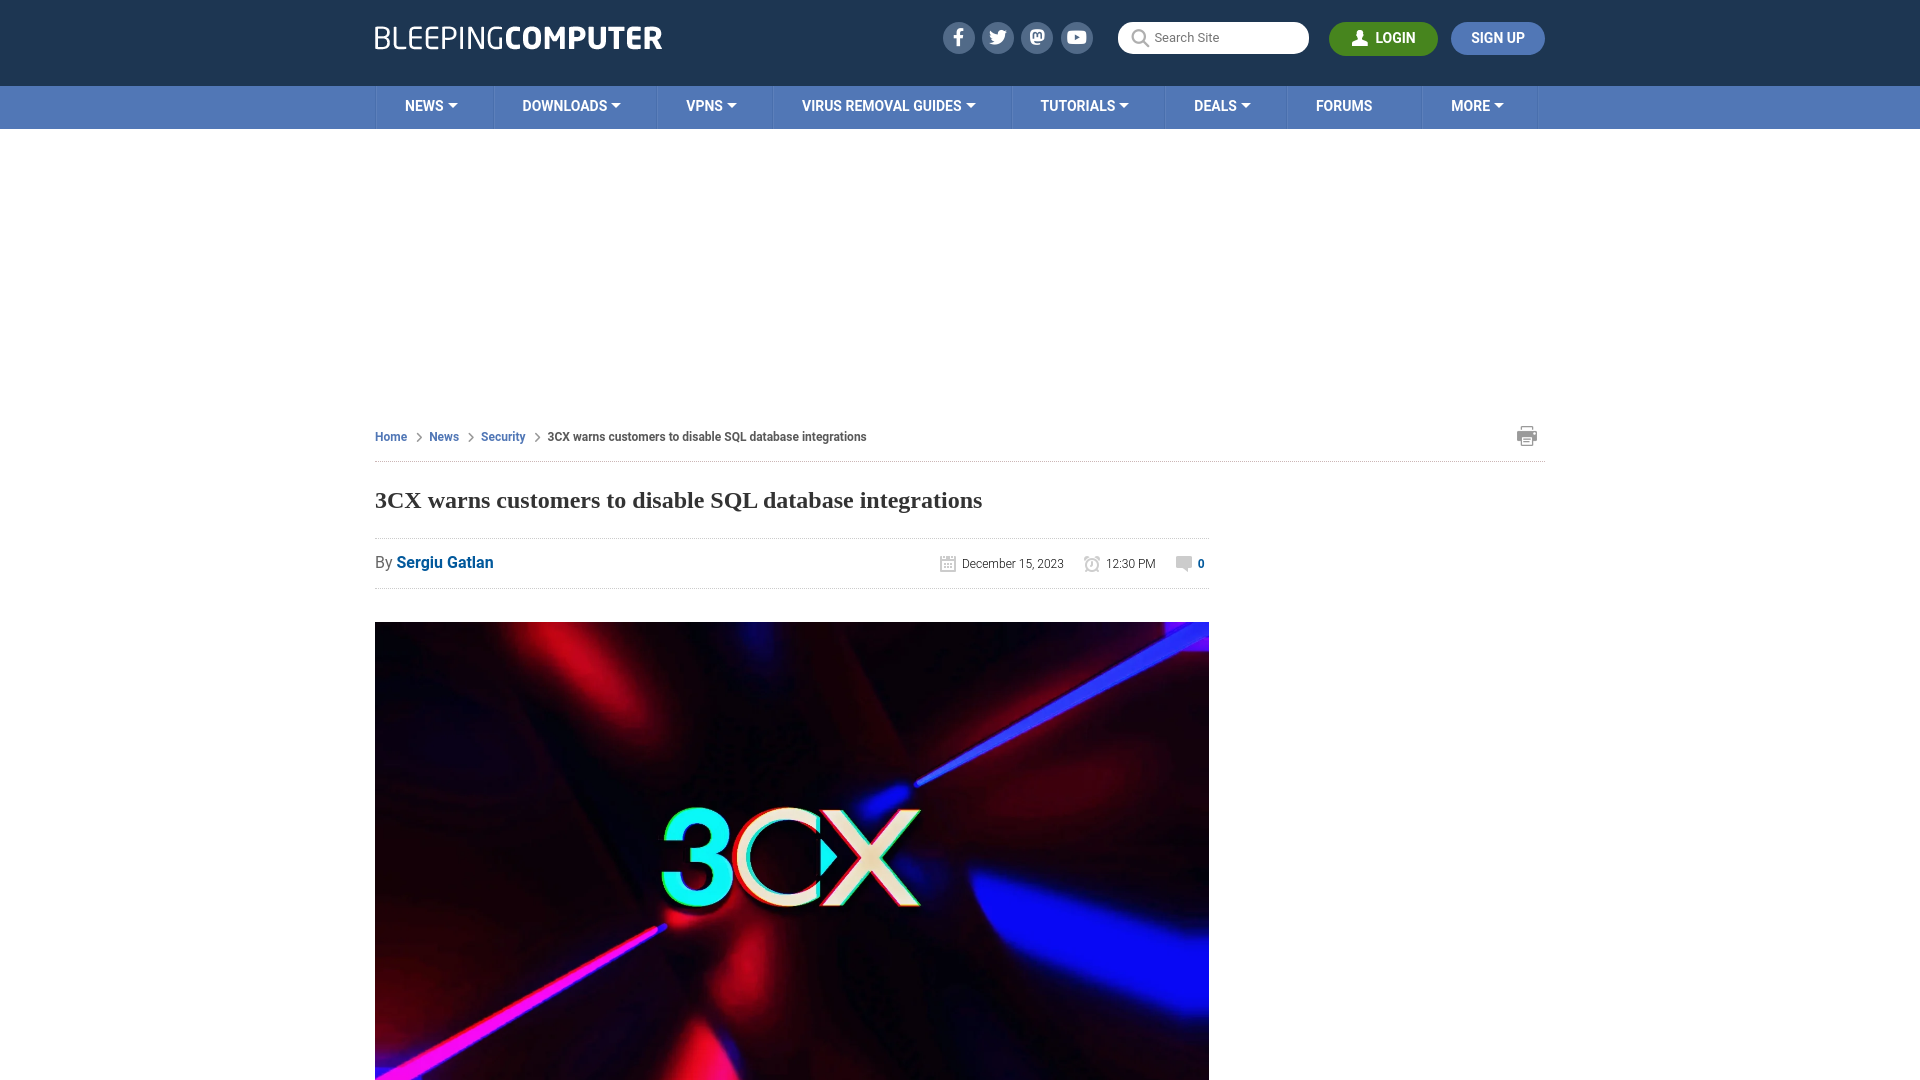Click the Search Site input field
This screenshot has height=1080, width=1920.
click(1213, 37)
